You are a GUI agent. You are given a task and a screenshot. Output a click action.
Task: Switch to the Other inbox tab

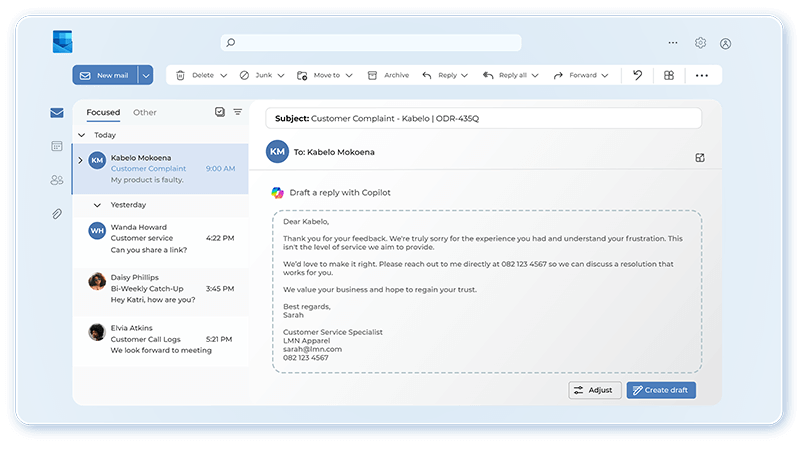(x=145, y=113)
